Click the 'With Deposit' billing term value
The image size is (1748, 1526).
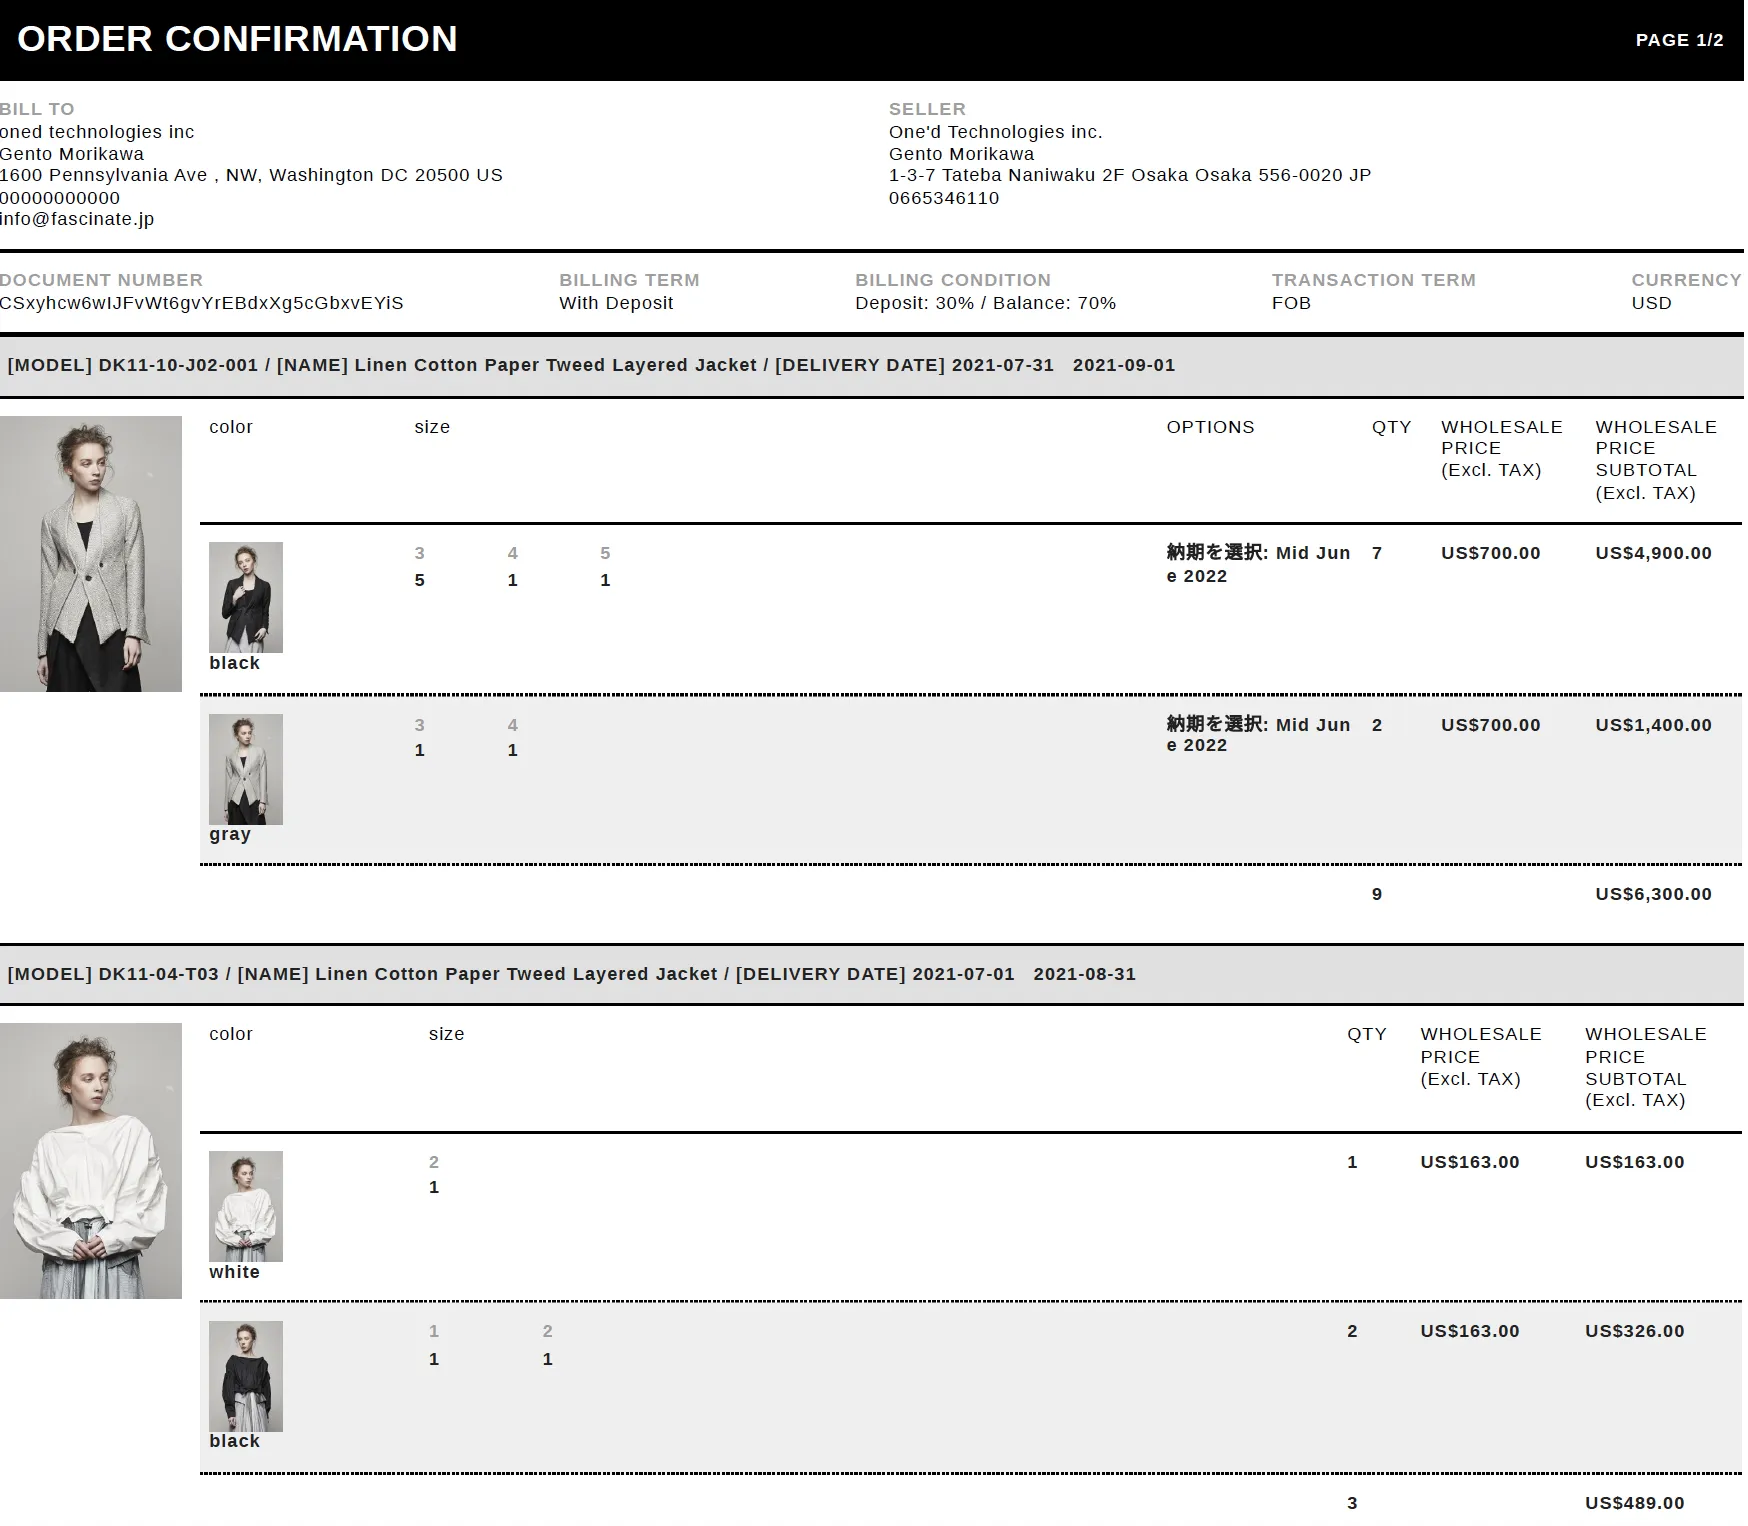pos(616,303)
